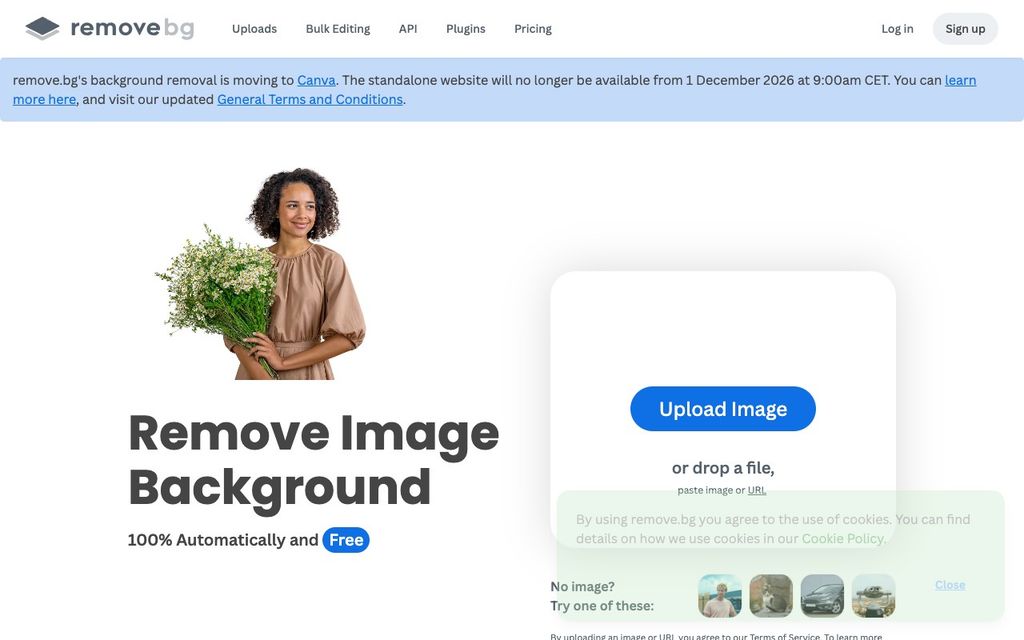Click the Log in link
The width and height of the screenshot is (1024, 640).
click(x=897, y=29)
